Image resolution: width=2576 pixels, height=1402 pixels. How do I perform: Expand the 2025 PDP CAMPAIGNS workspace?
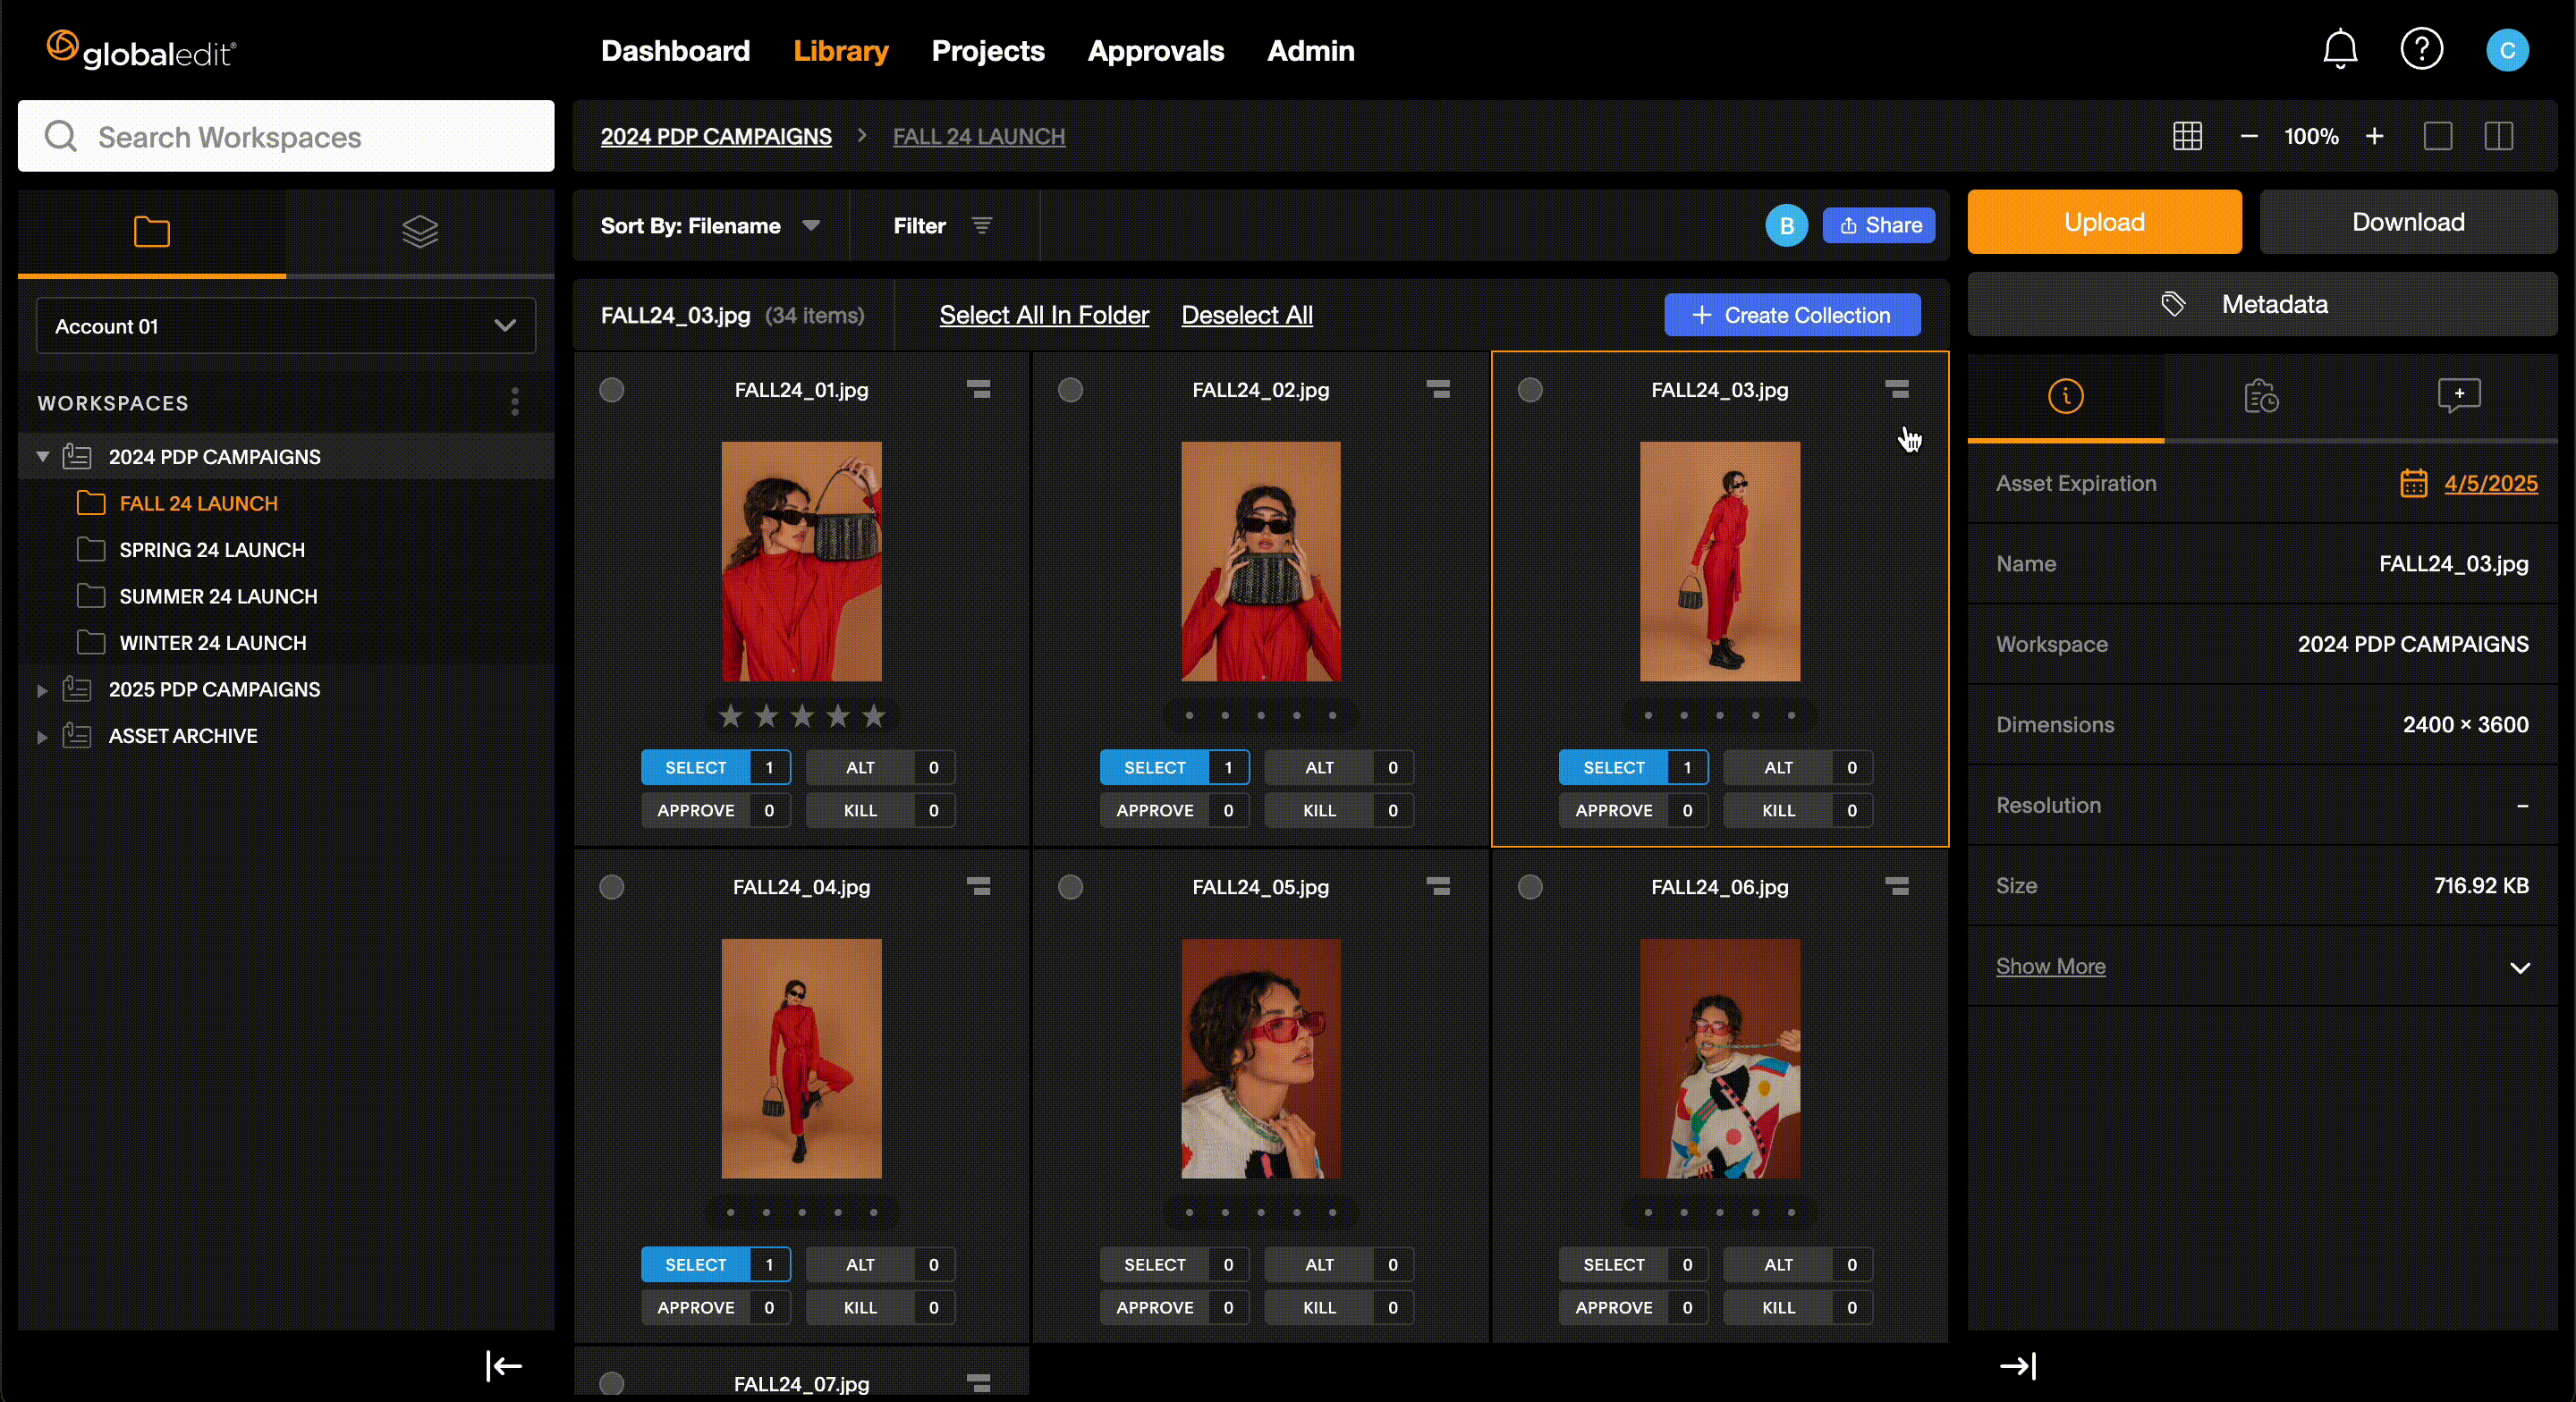coord(43,689)
